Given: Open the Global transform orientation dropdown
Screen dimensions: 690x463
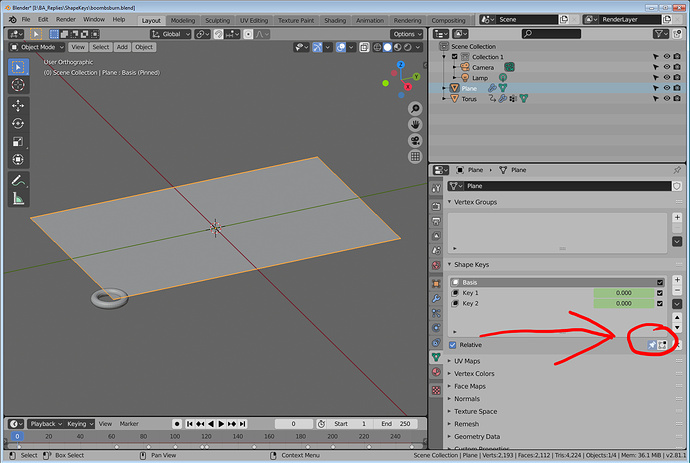Looking at the screenshot, I should pos(171,34).
